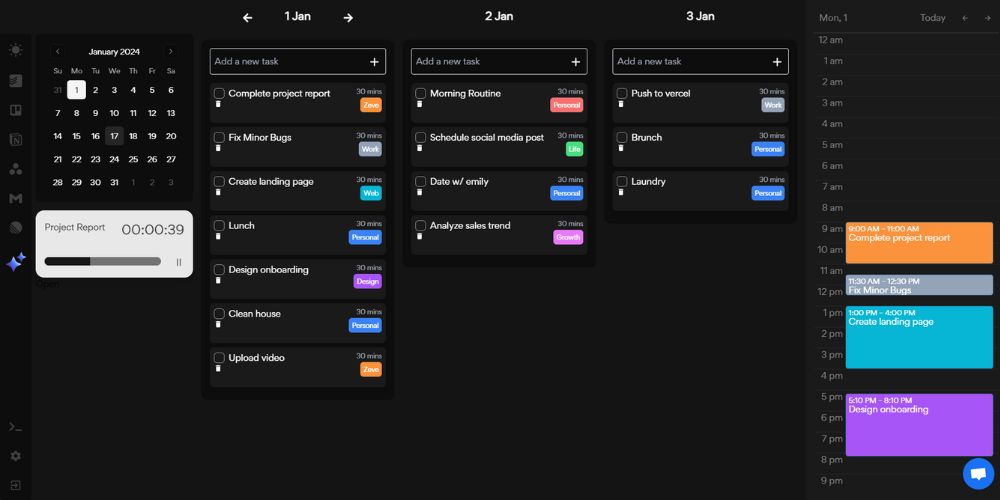Click the Project Report timer progress bar

coord(102,262)
